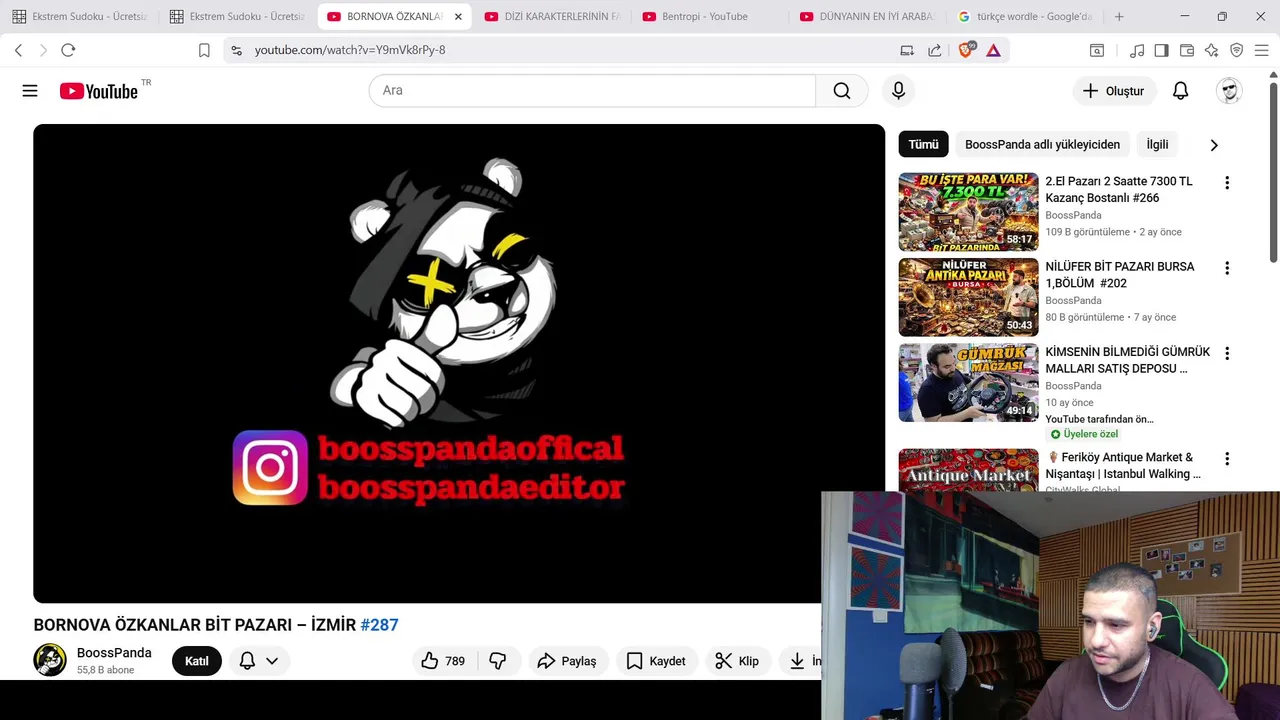
Task: Open a new browser tab
Action: click(x=1119, y=17)
